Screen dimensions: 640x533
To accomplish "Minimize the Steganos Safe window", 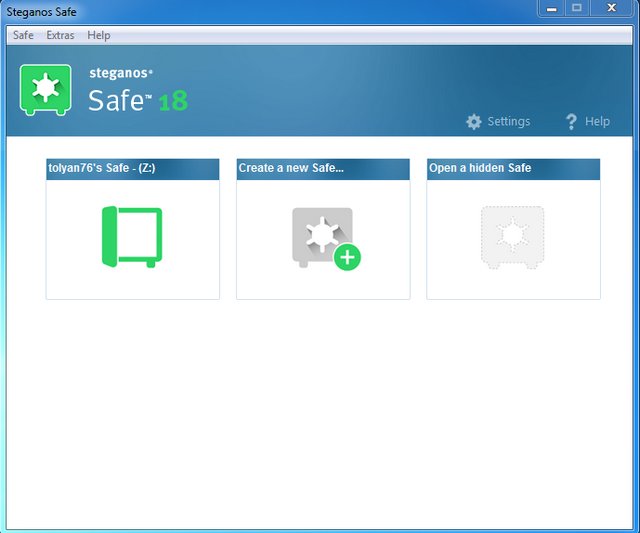I will tap(552, 9).
